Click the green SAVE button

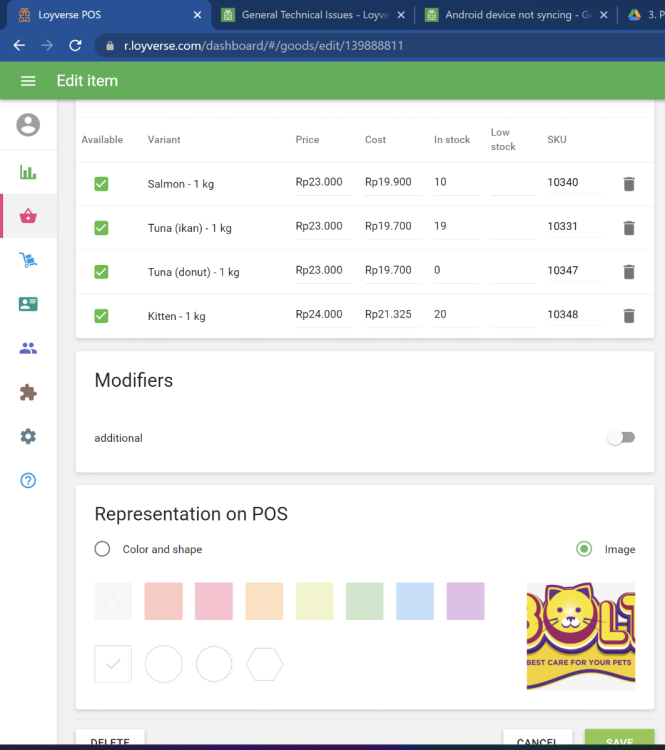[619, 741]
